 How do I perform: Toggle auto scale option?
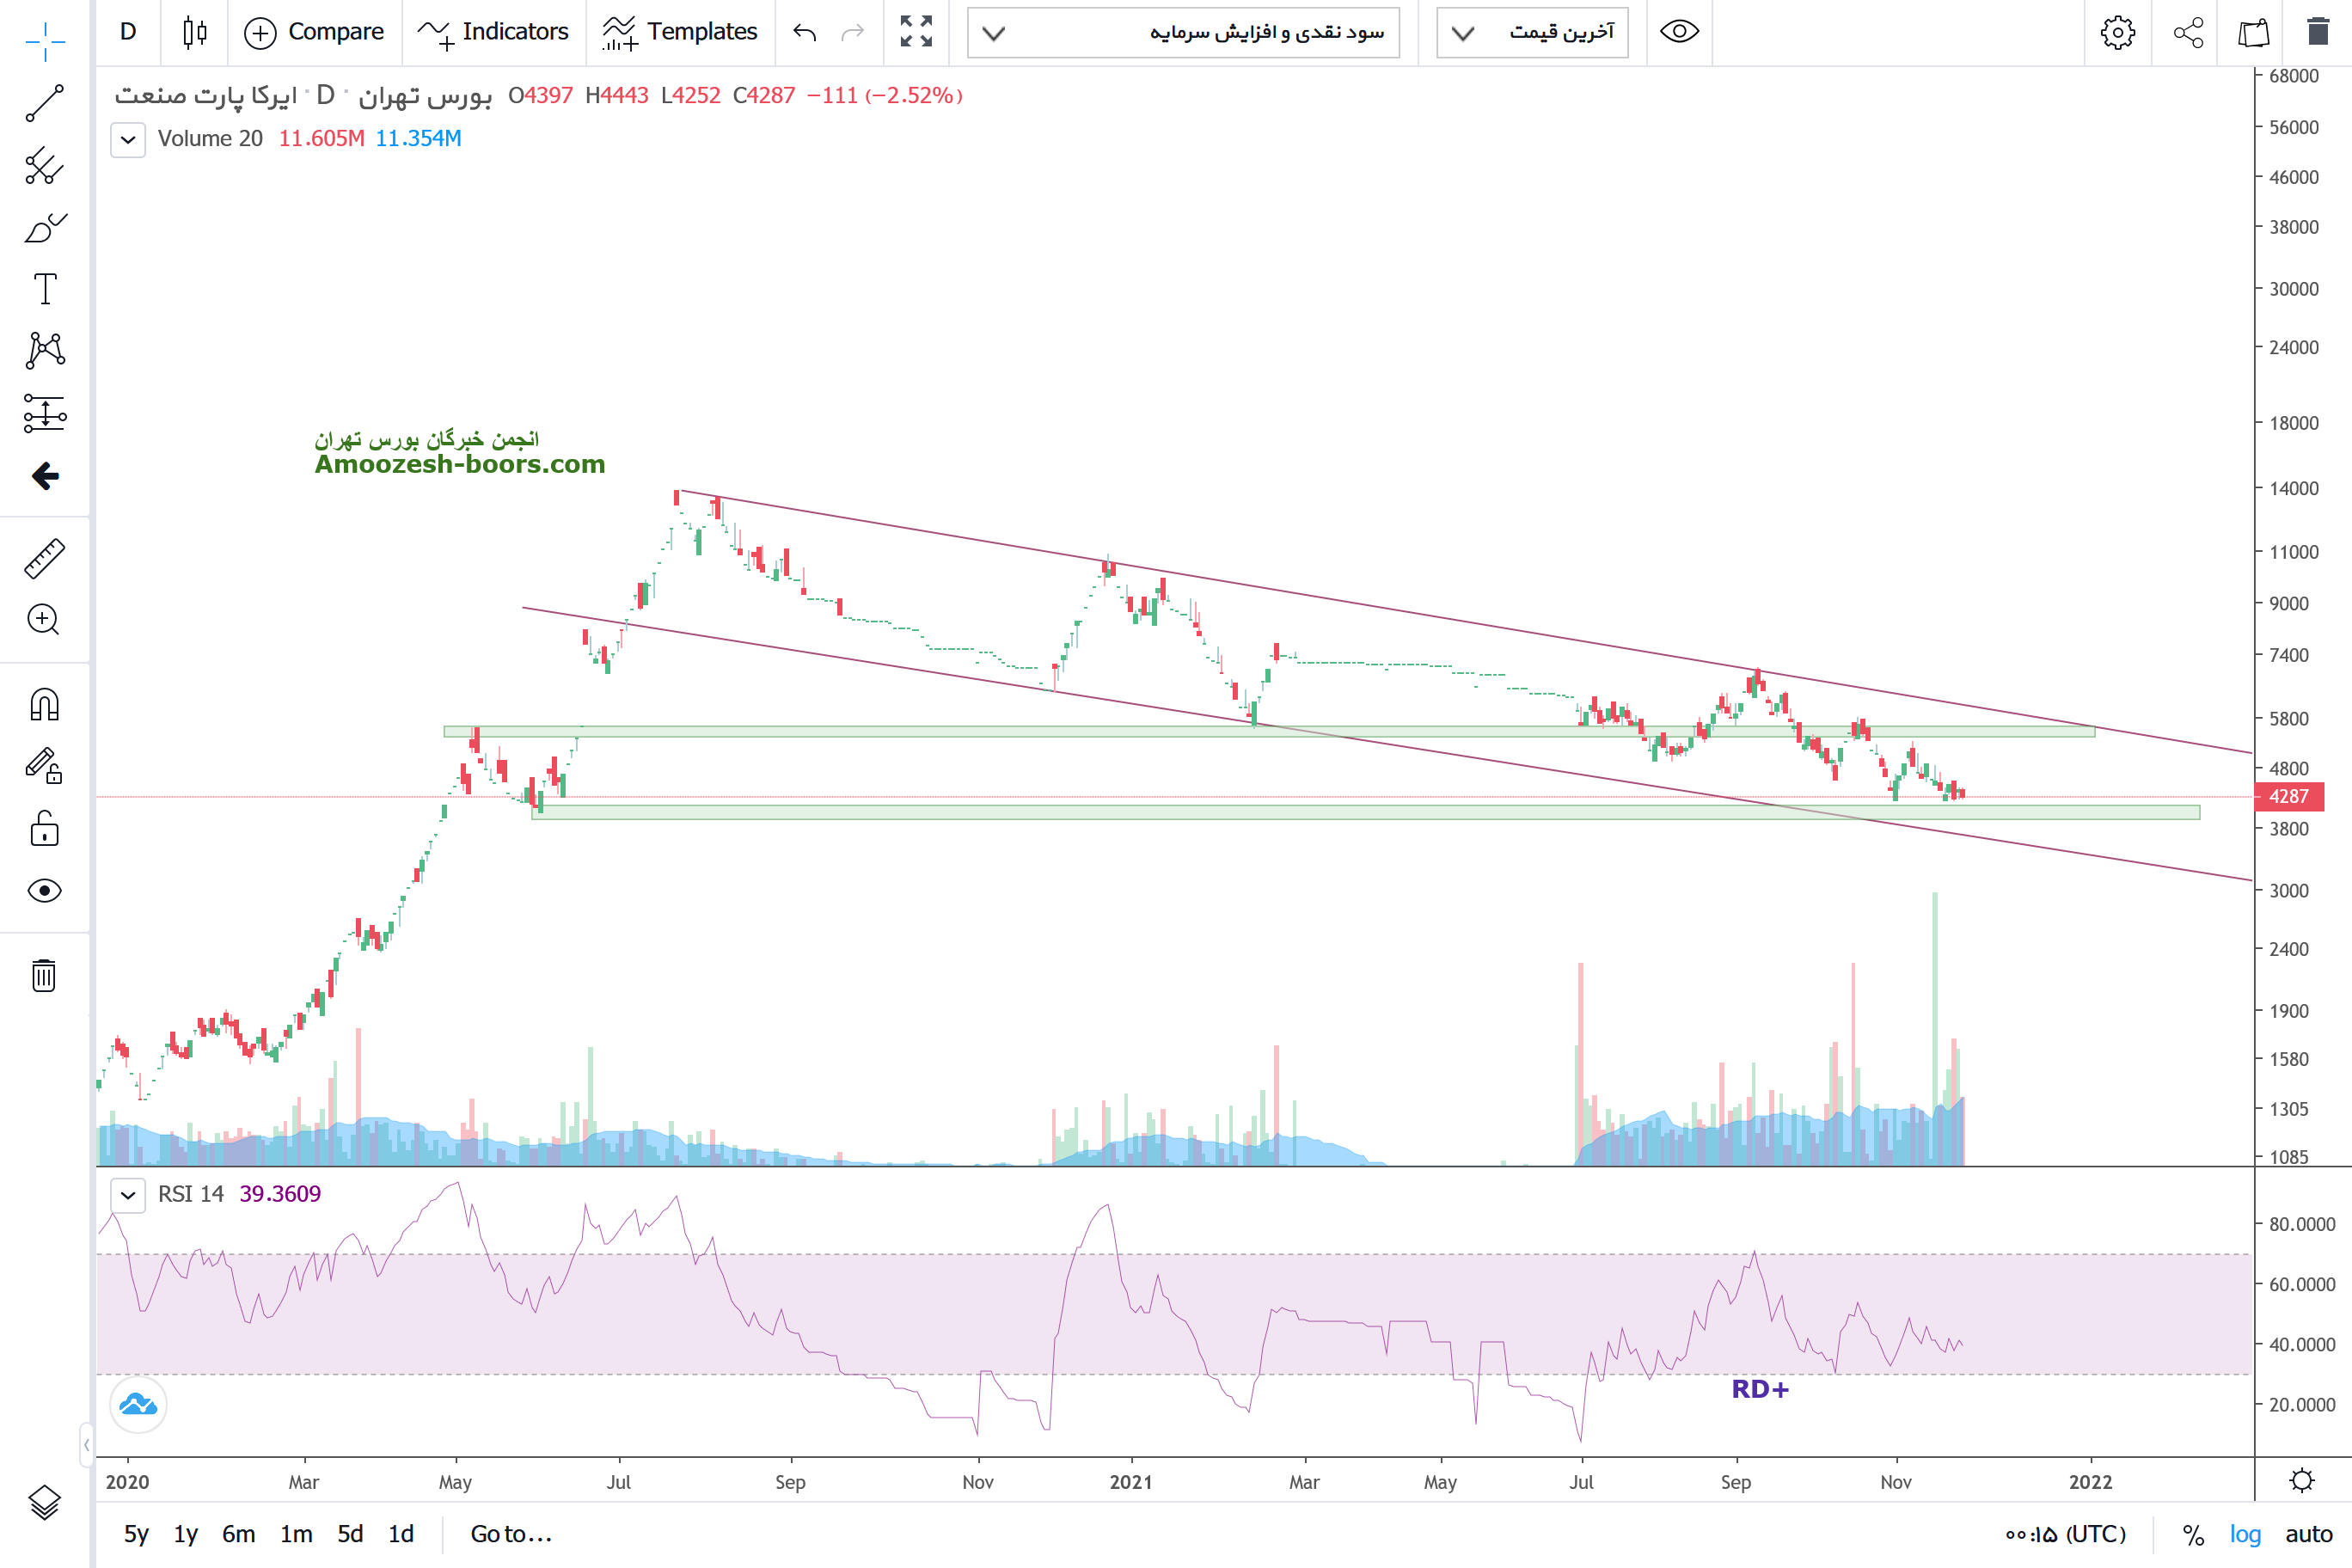[2309, 1534]
